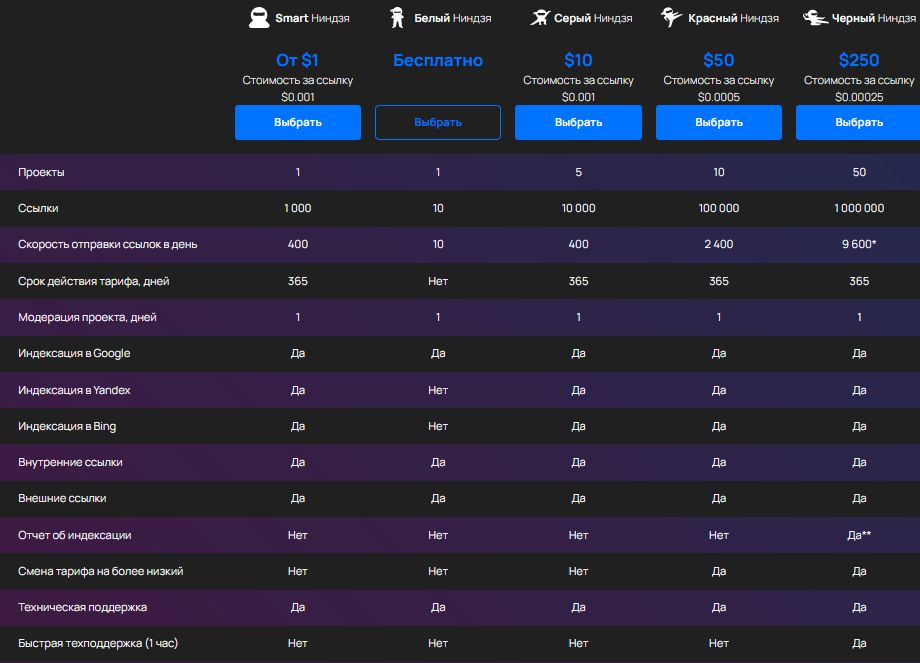920x663 pixels.
Task: Choose the free Белый plan with Выбрать
Action: 438,122
